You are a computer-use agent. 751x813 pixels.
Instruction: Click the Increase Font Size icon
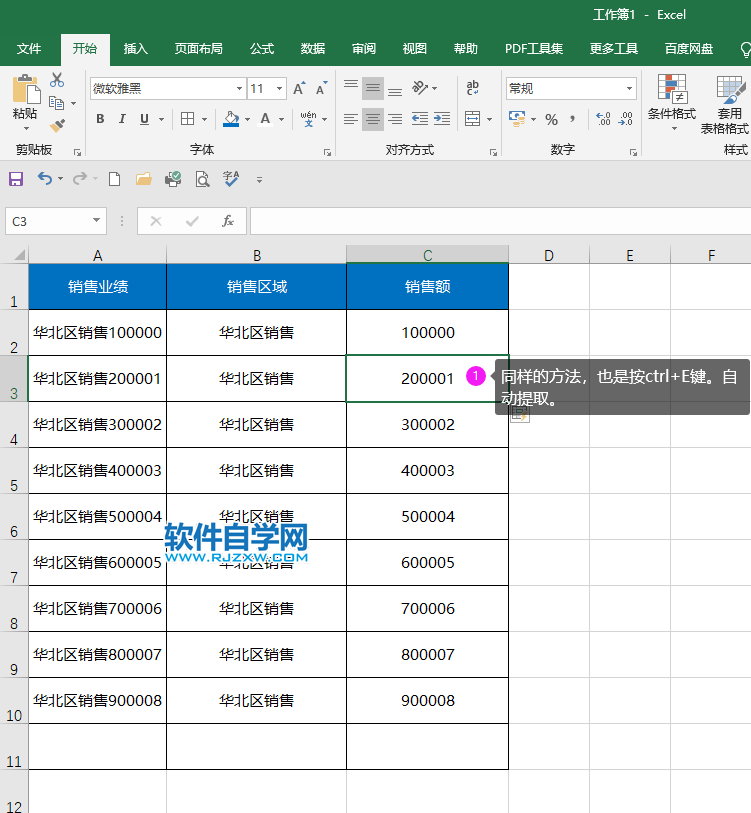click(x=301, y=89)
